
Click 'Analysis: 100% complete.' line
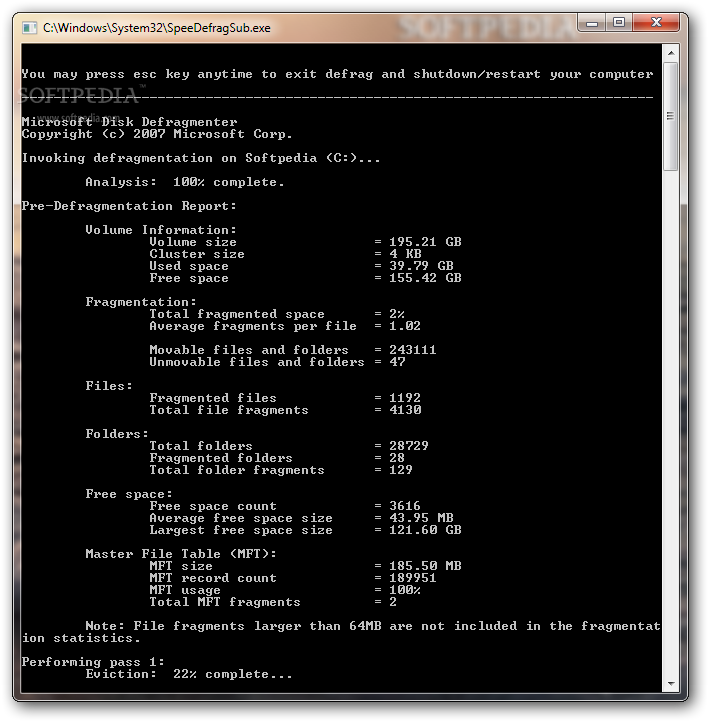[185, 182]
